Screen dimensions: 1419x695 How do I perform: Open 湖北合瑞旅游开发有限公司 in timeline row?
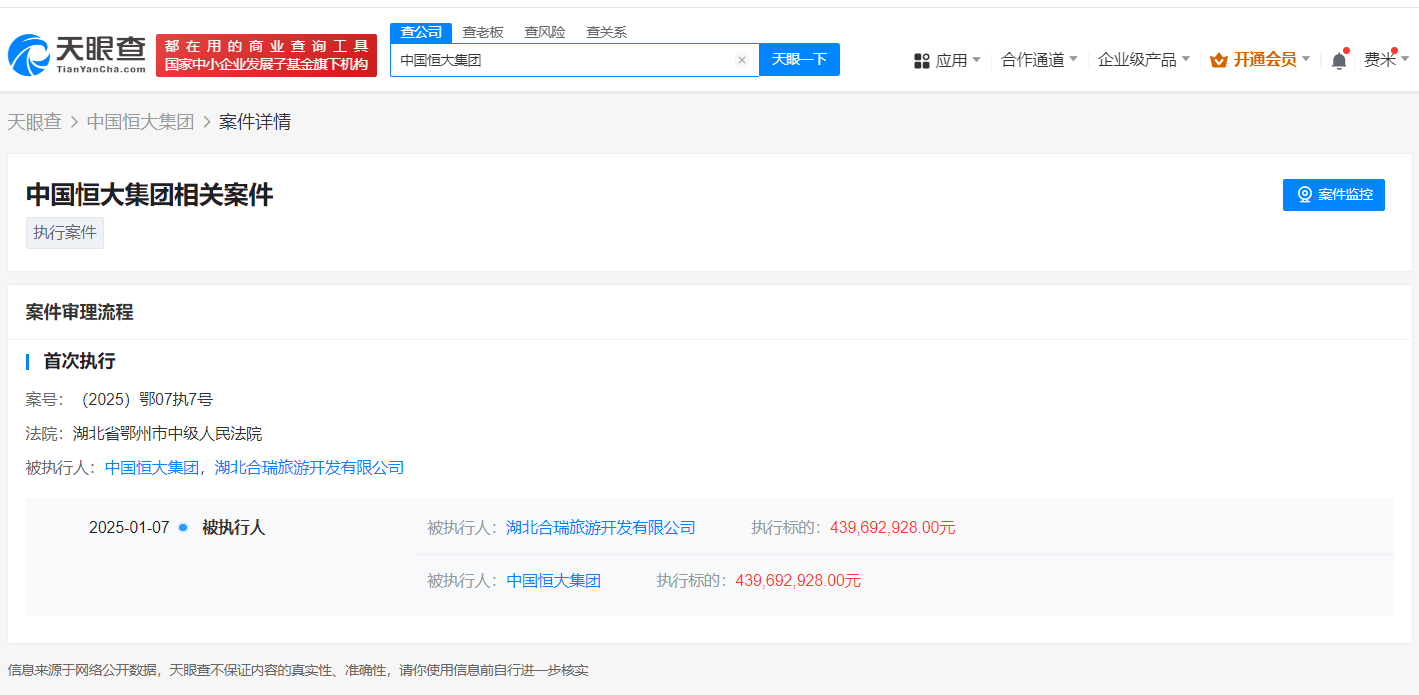pyautogui.click(x=601, y=527)
